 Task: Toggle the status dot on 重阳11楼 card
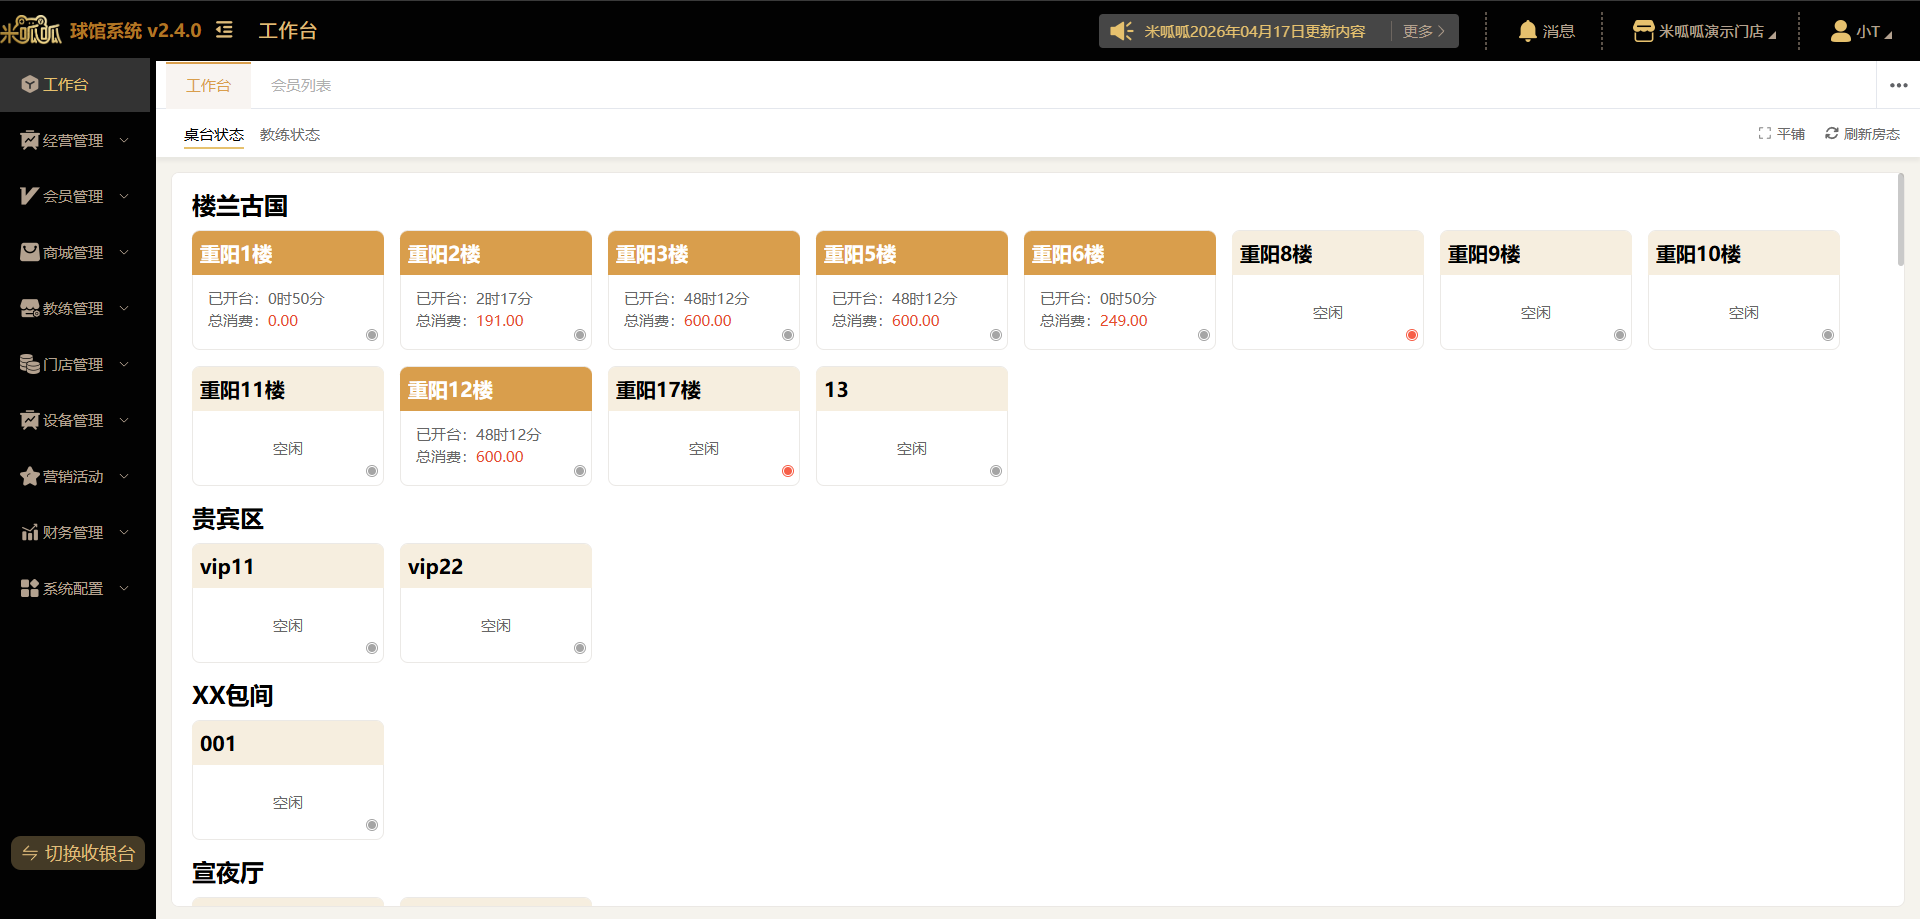(372, 471)
